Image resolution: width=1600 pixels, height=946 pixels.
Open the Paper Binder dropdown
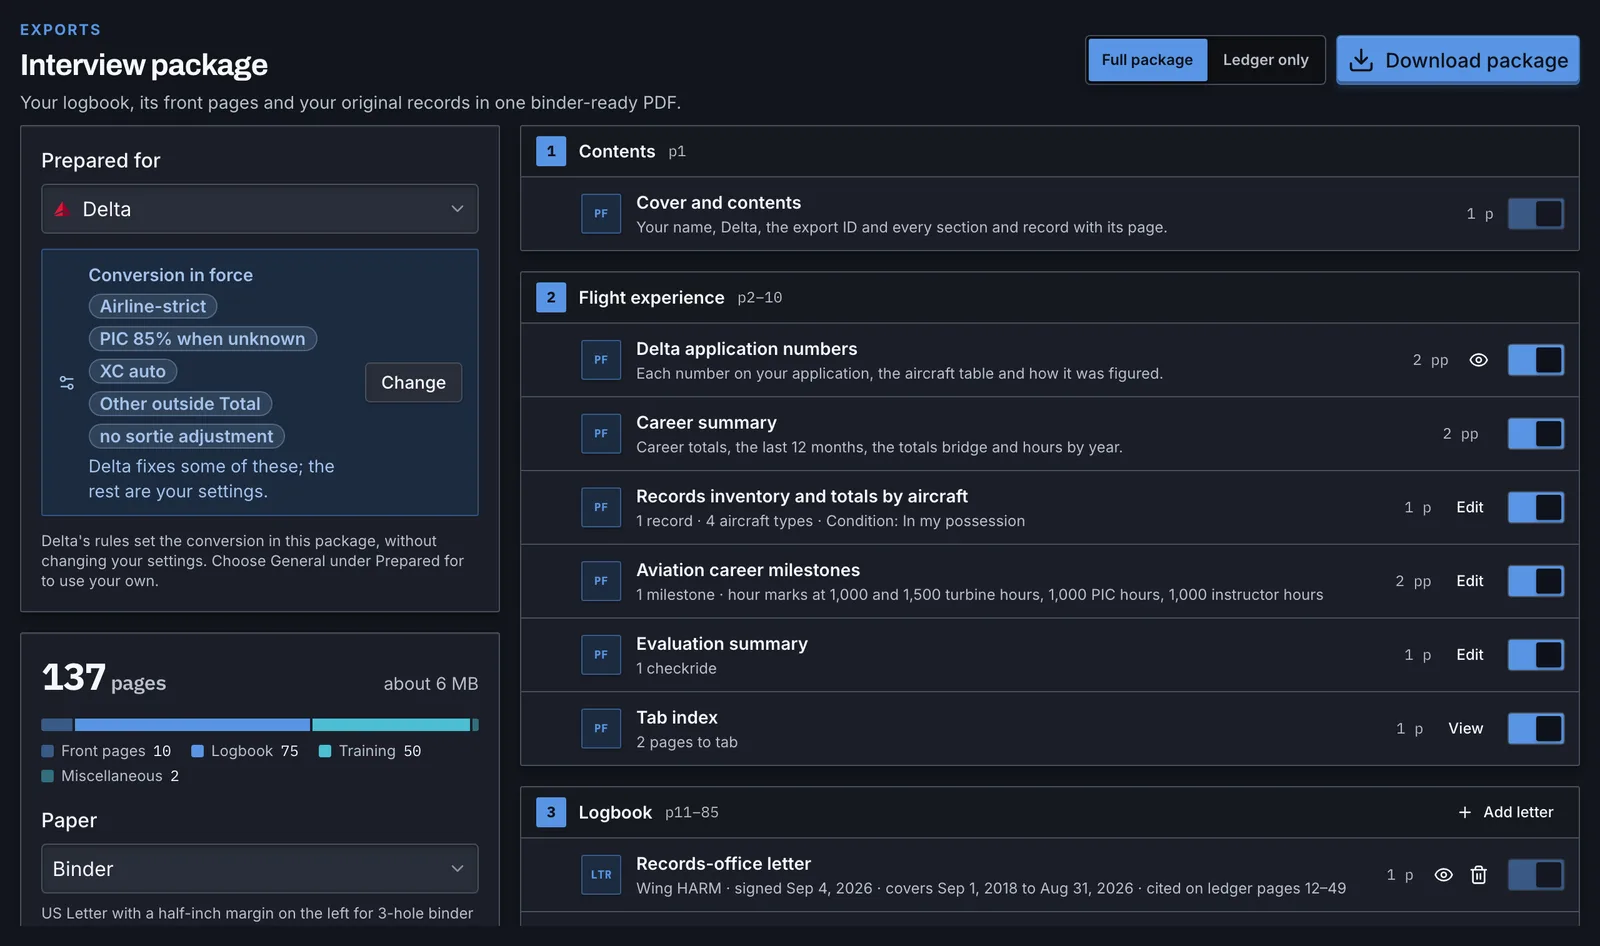260,869
